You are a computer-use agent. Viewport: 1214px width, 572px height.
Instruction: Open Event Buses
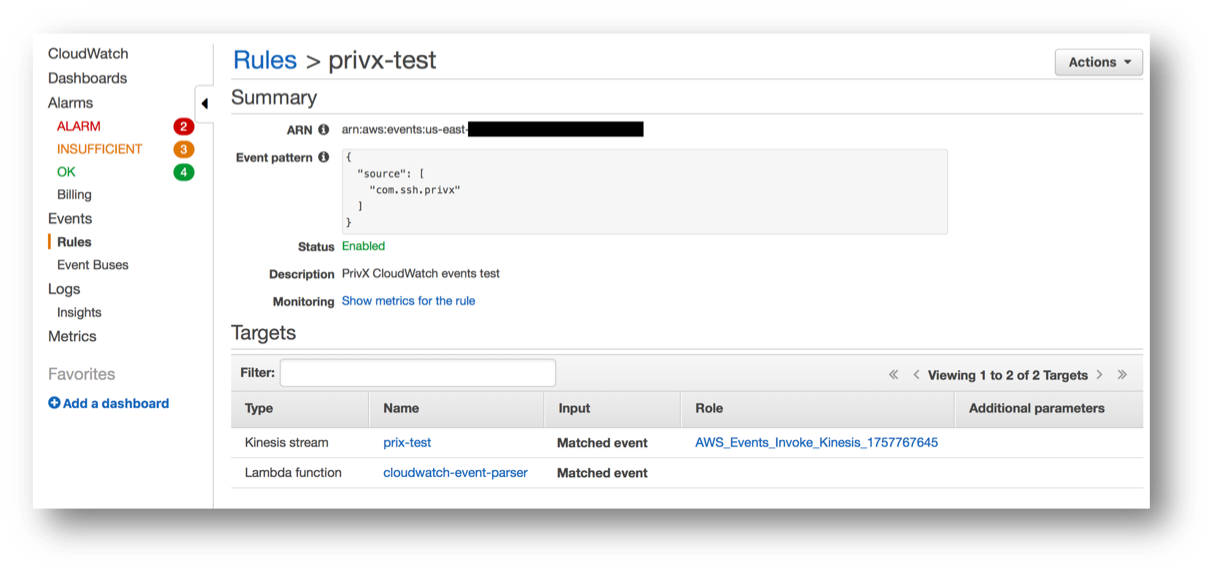point(93,265)
